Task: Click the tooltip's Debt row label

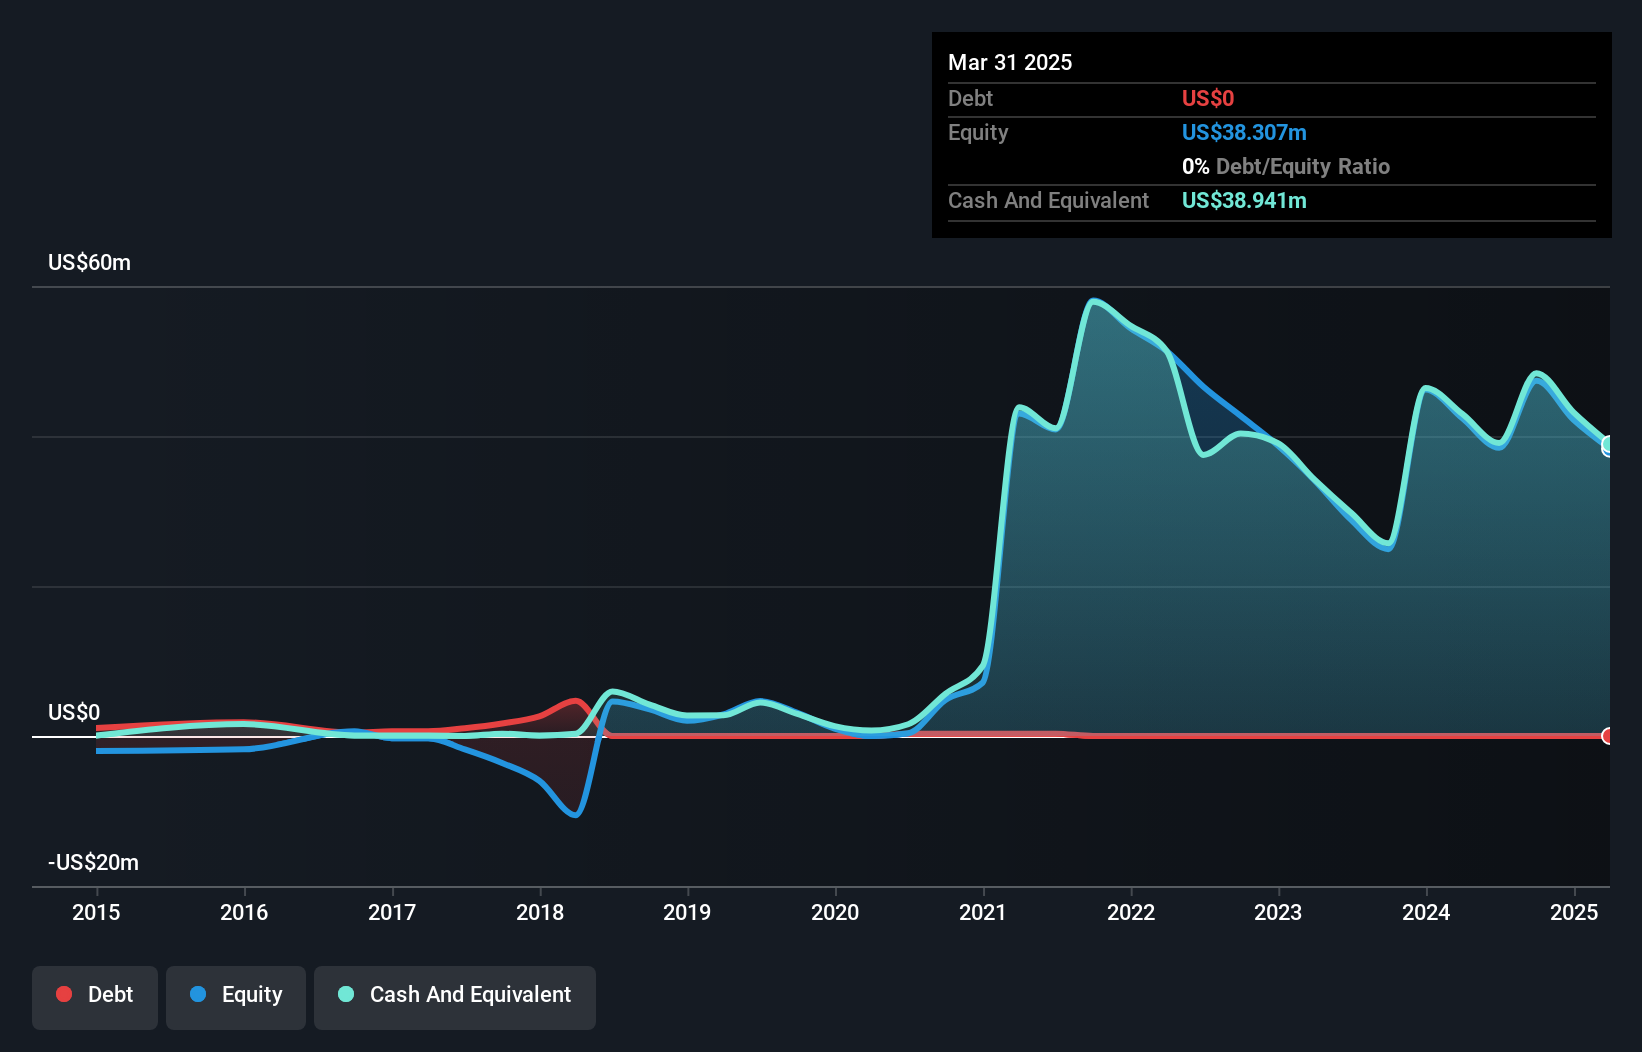Action: (970, 98)
